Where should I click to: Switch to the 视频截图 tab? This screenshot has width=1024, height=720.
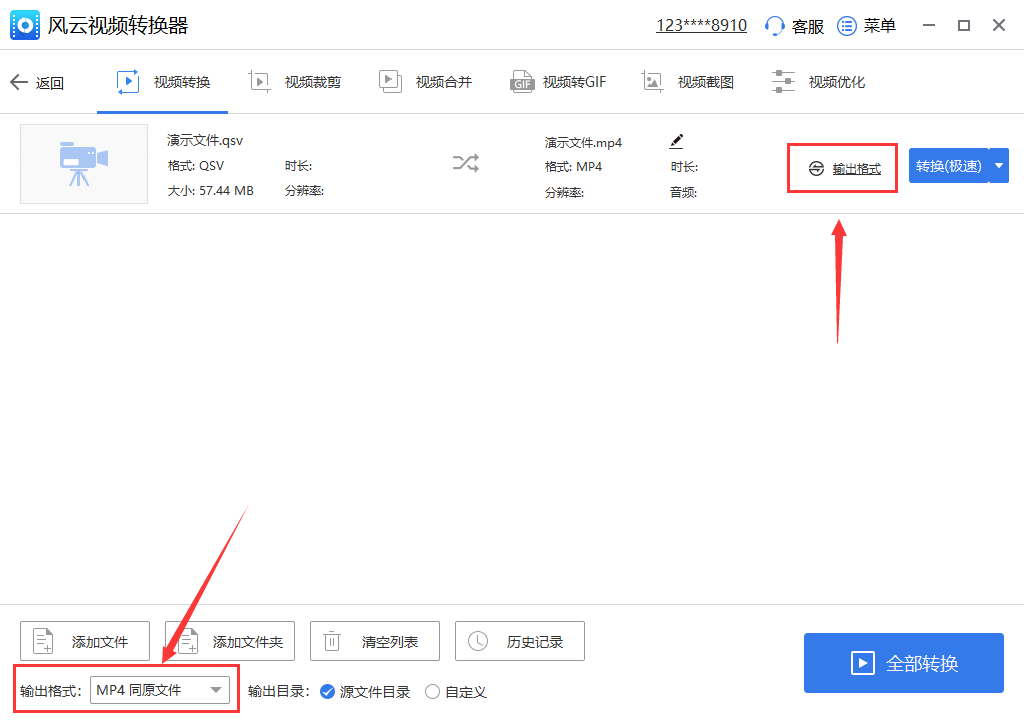[688, 82]
